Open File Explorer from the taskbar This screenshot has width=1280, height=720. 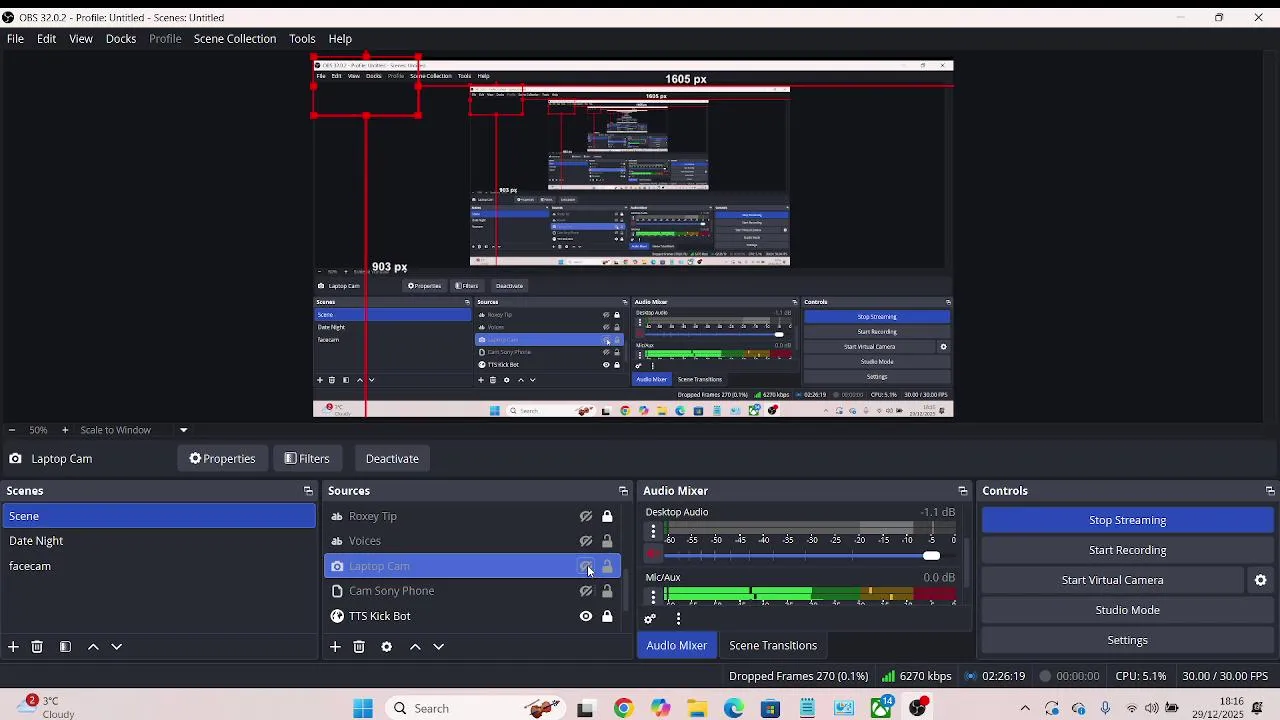pyautogui.click(x=697, y=708)
